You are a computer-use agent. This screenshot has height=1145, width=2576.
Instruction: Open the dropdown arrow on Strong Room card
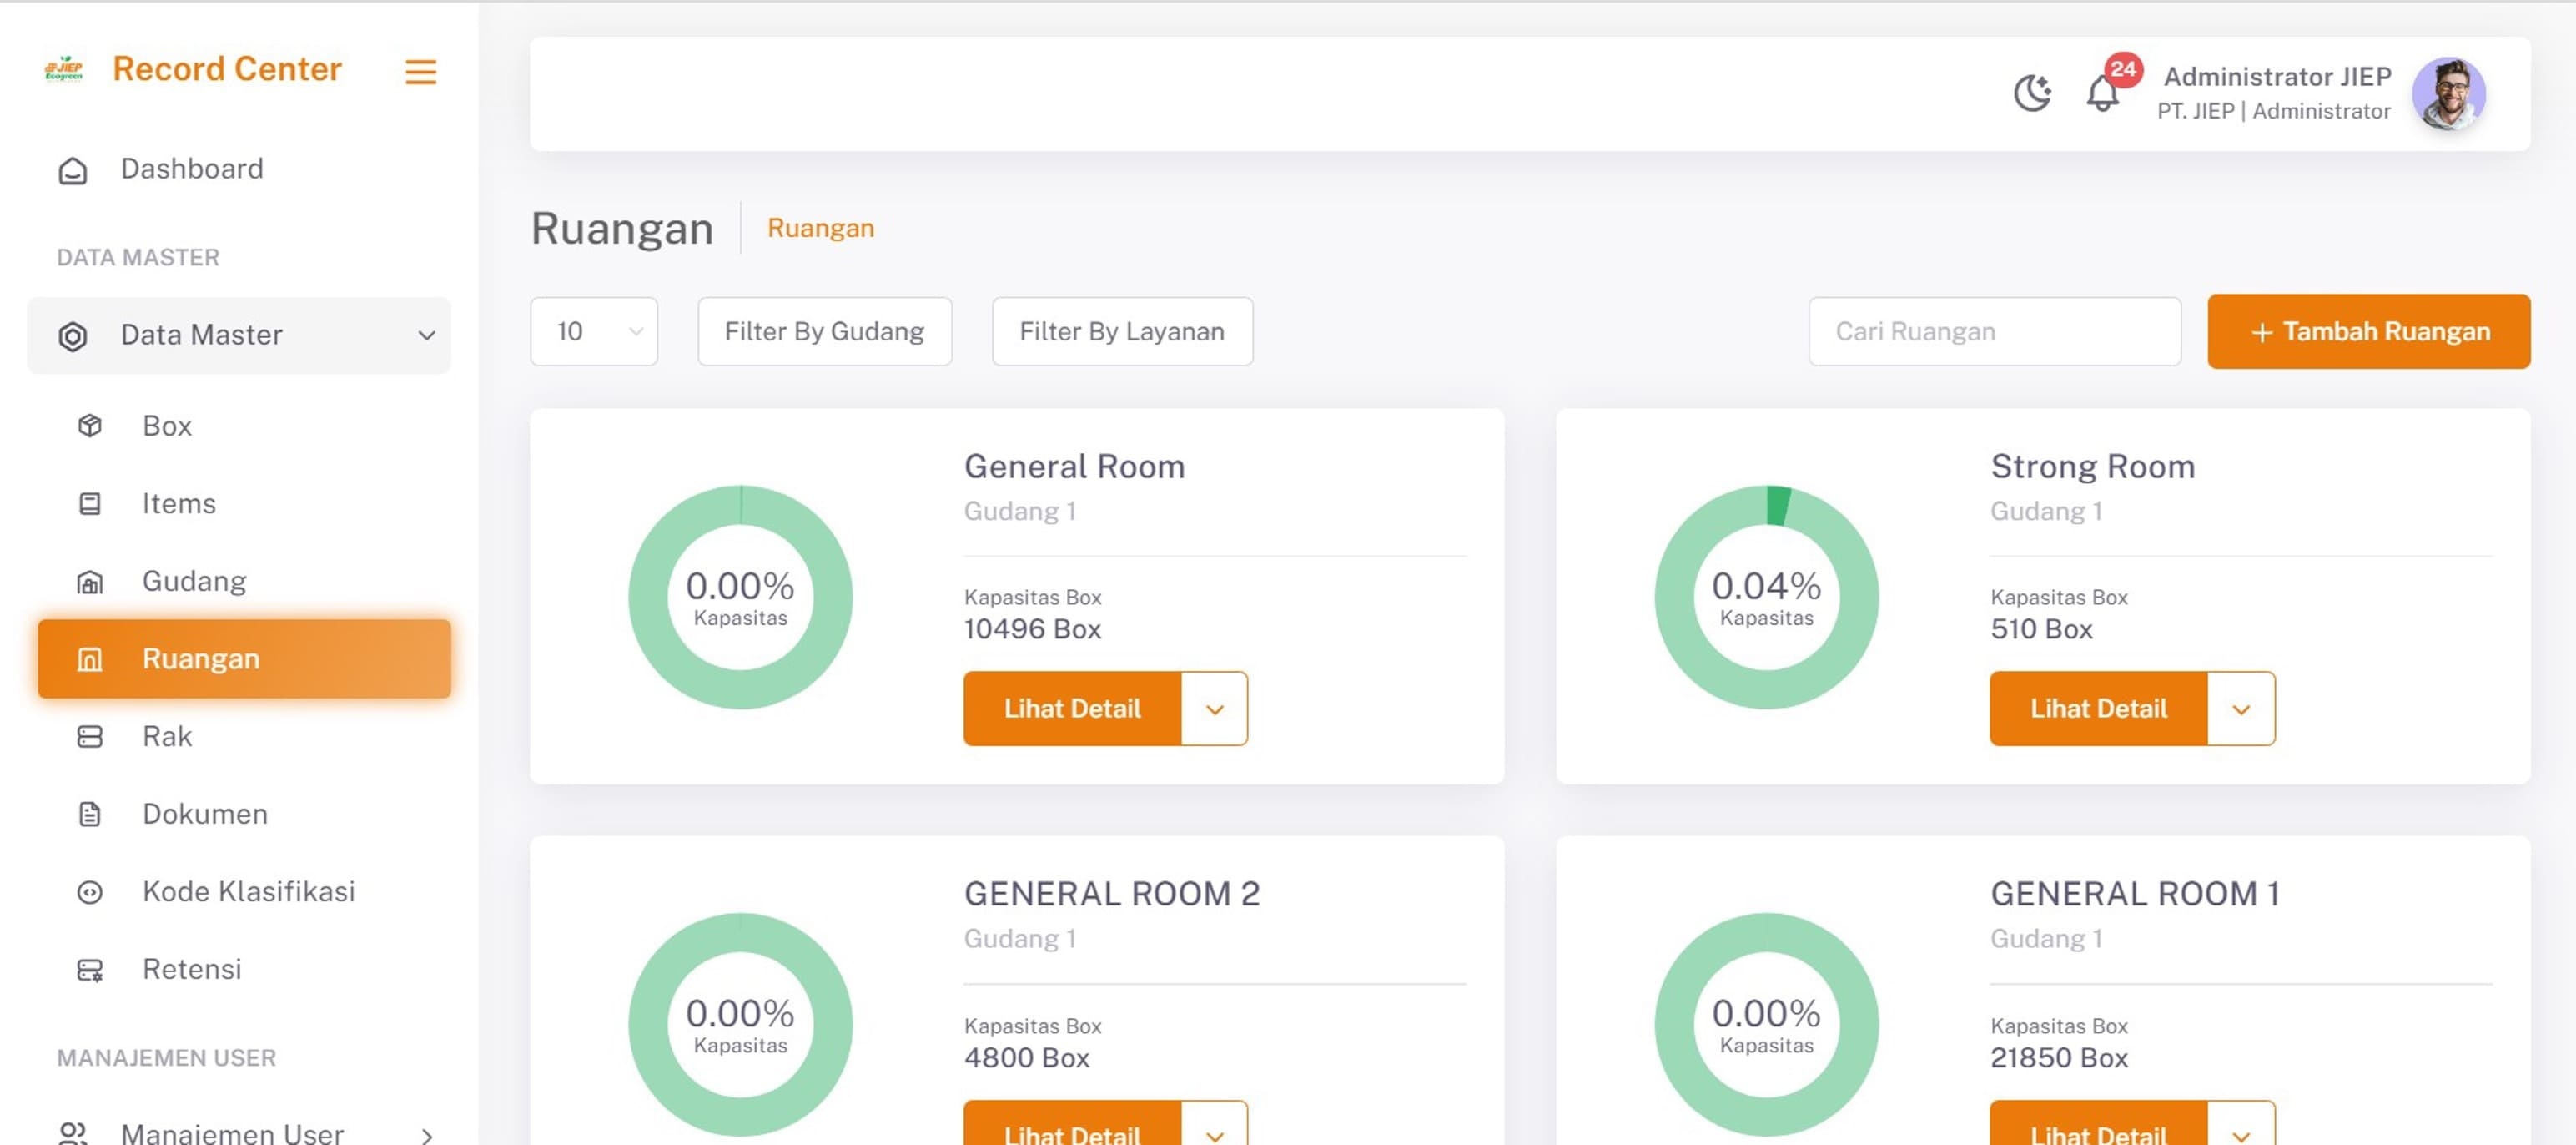pos(2241,708)
